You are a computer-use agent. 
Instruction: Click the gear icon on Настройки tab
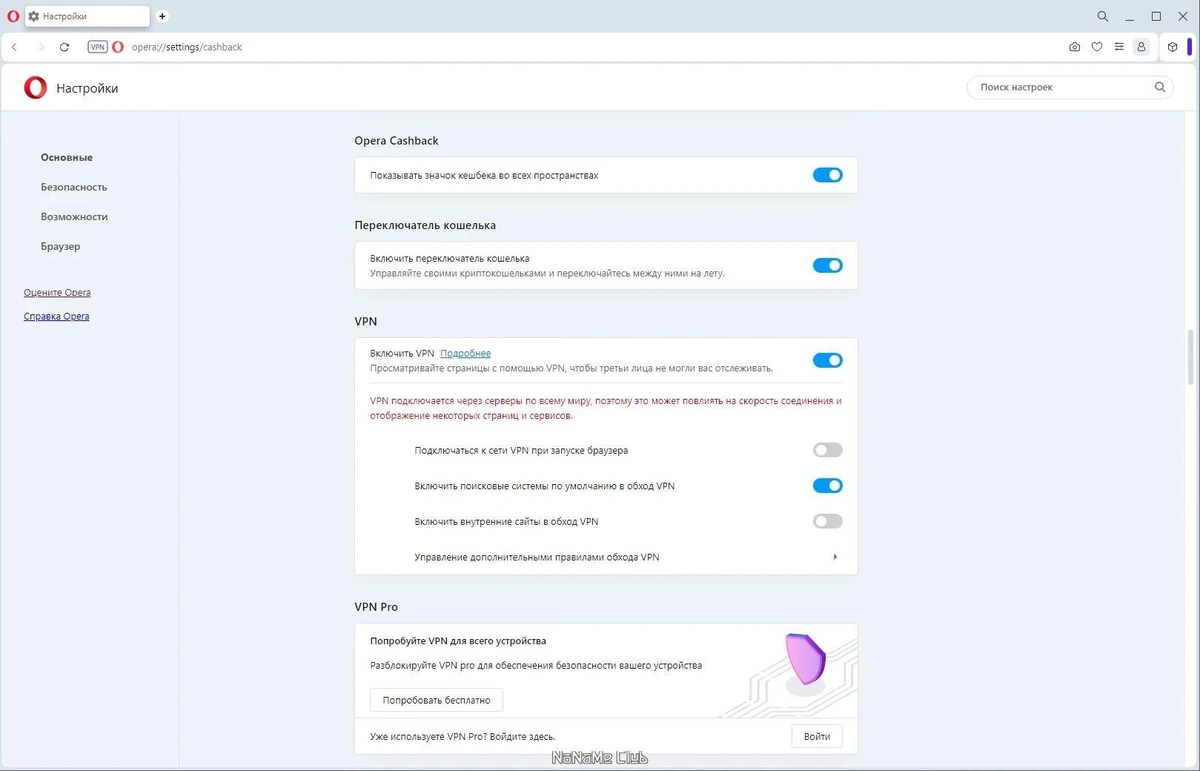(34, 16)
